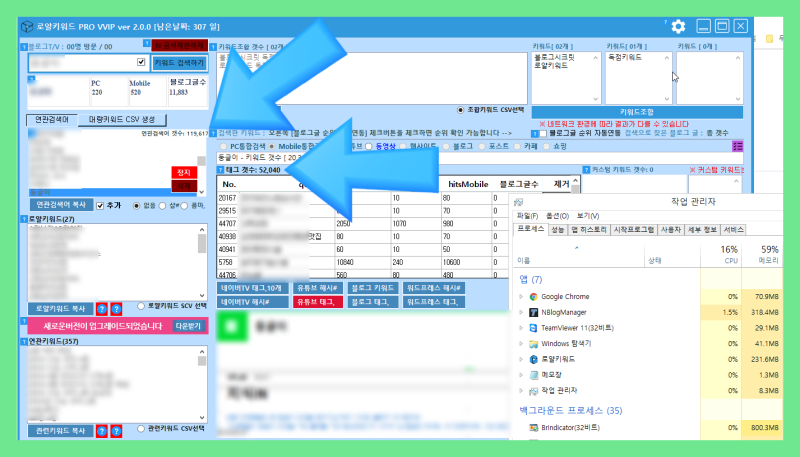
Task: Expand Google Chrome row in Task Manager
Action: [521, 296]
